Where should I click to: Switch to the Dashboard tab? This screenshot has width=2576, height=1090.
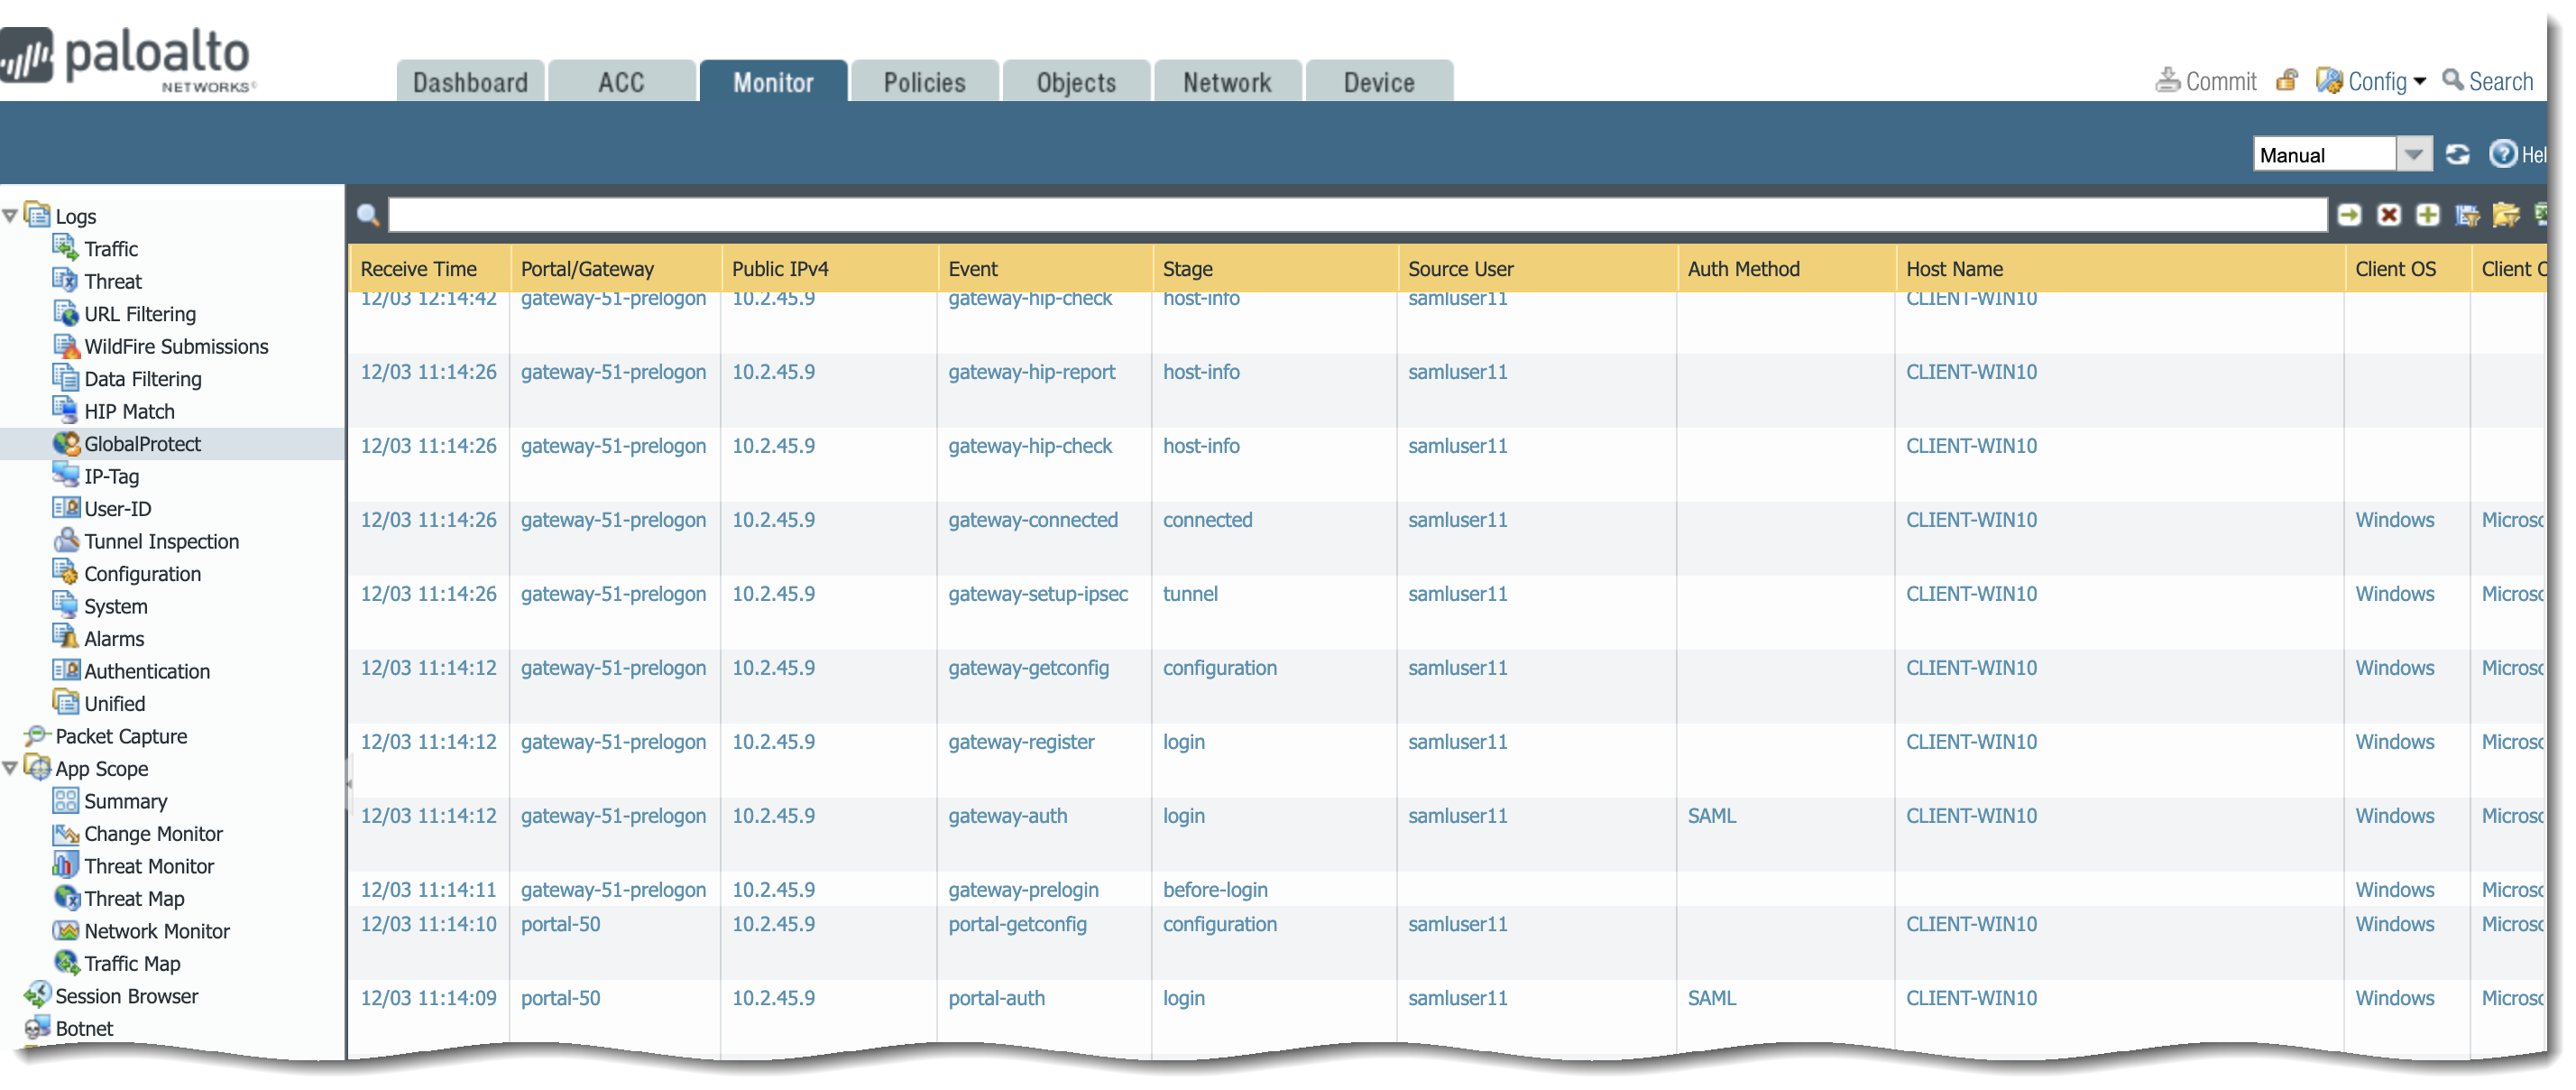pos(470,82)
